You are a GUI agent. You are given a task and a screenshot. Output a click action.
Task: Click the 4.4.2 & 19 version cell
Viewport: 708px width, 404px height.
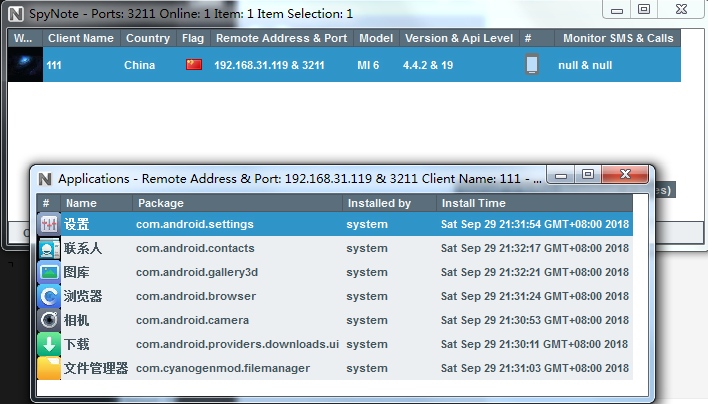point(428,65)
